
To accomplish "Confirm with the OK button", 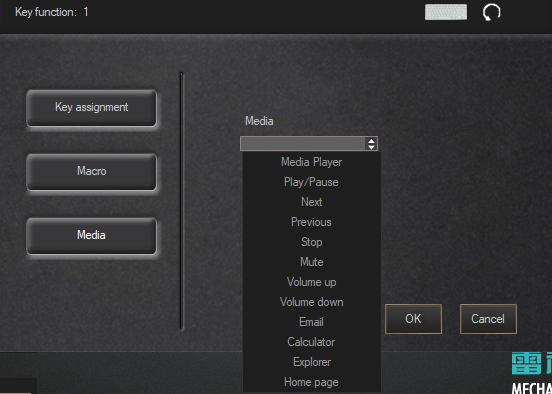I will [x=413, y=319].
